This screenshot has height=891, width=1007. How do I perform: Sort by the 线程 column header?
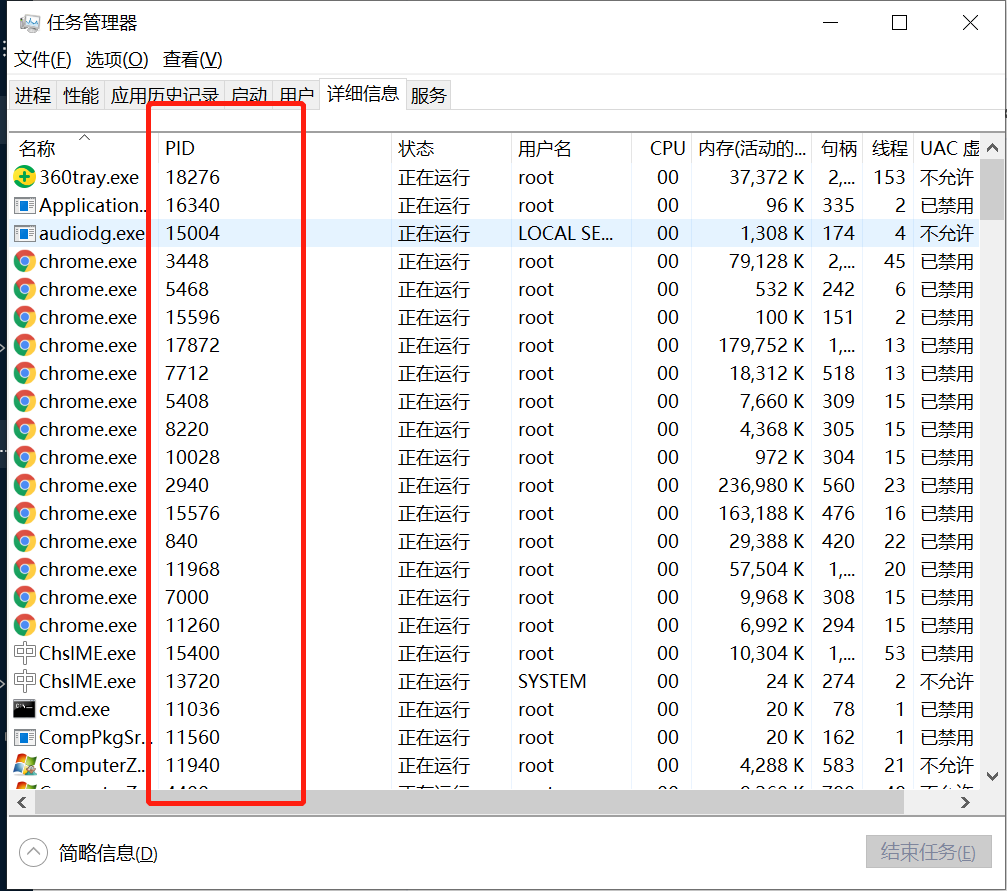(x=889, y=148)
